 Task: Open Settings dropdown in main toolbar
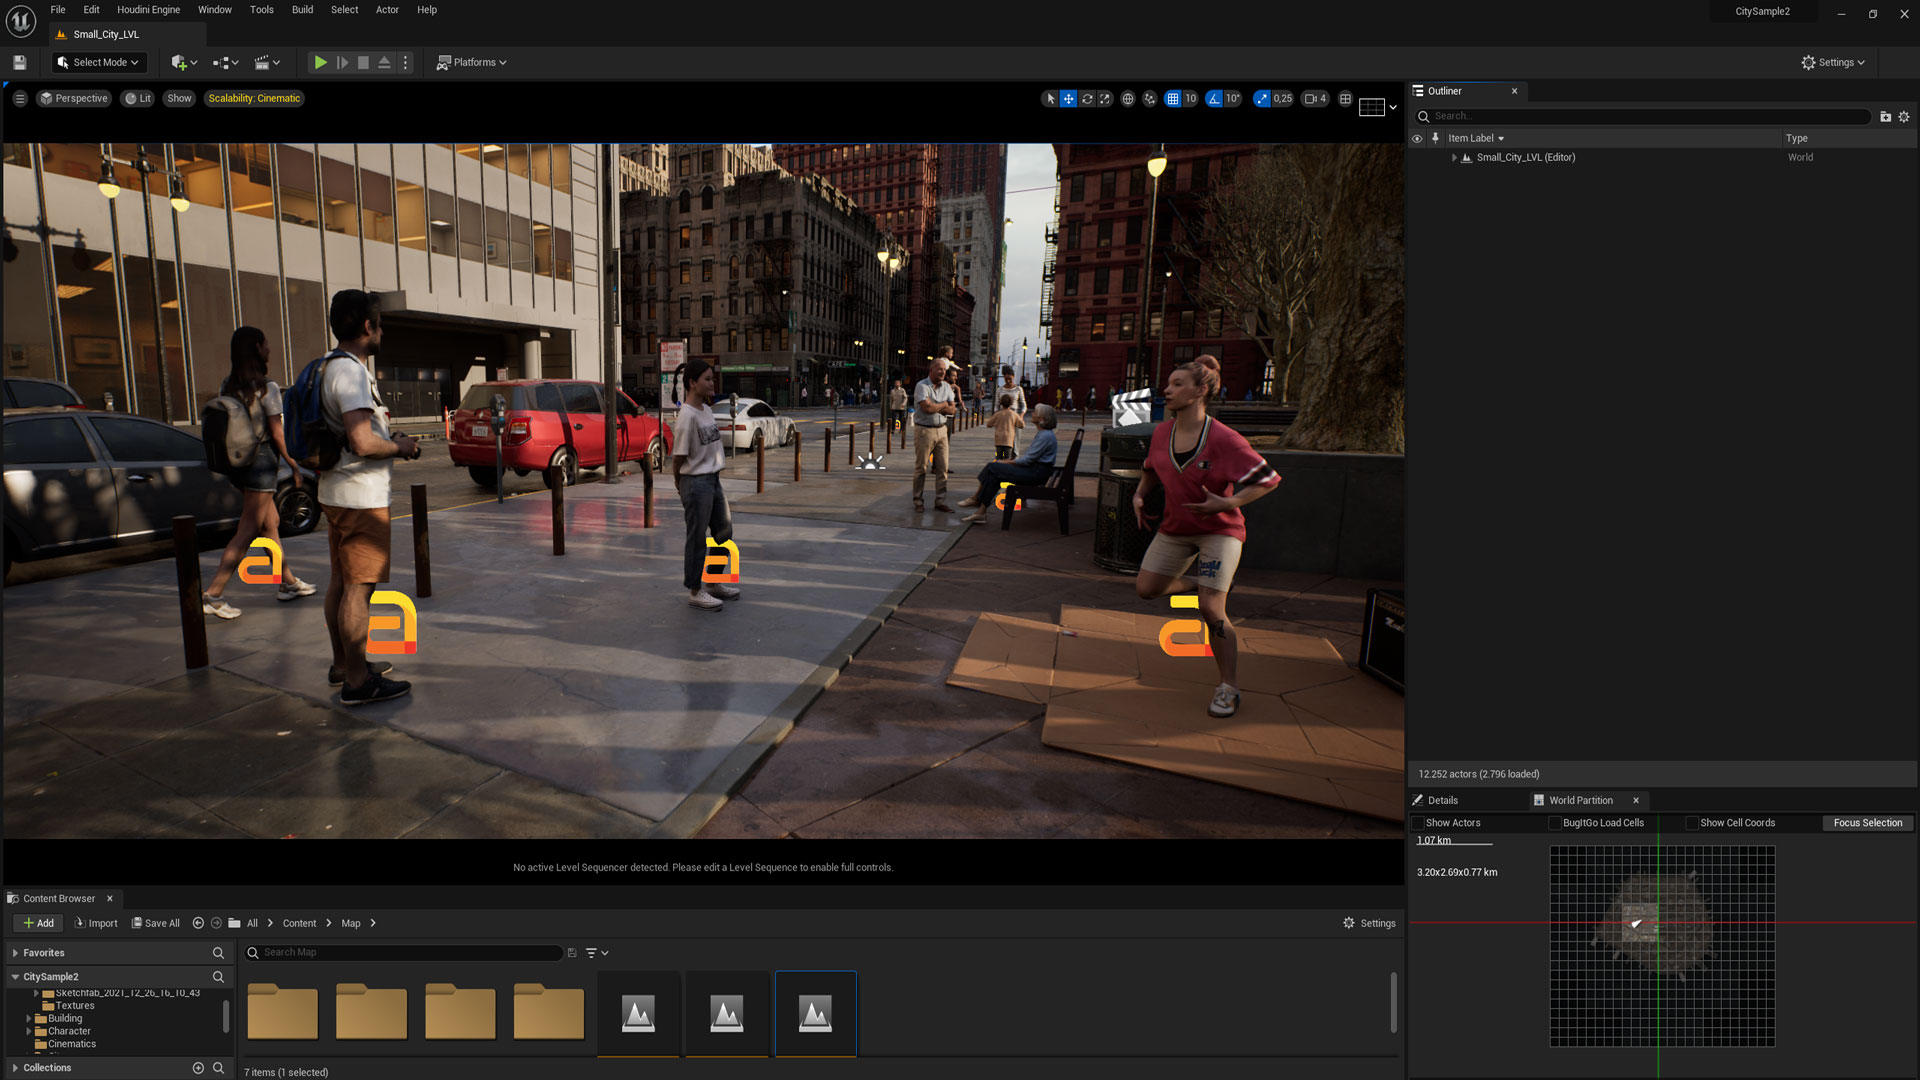(1833, 62)
